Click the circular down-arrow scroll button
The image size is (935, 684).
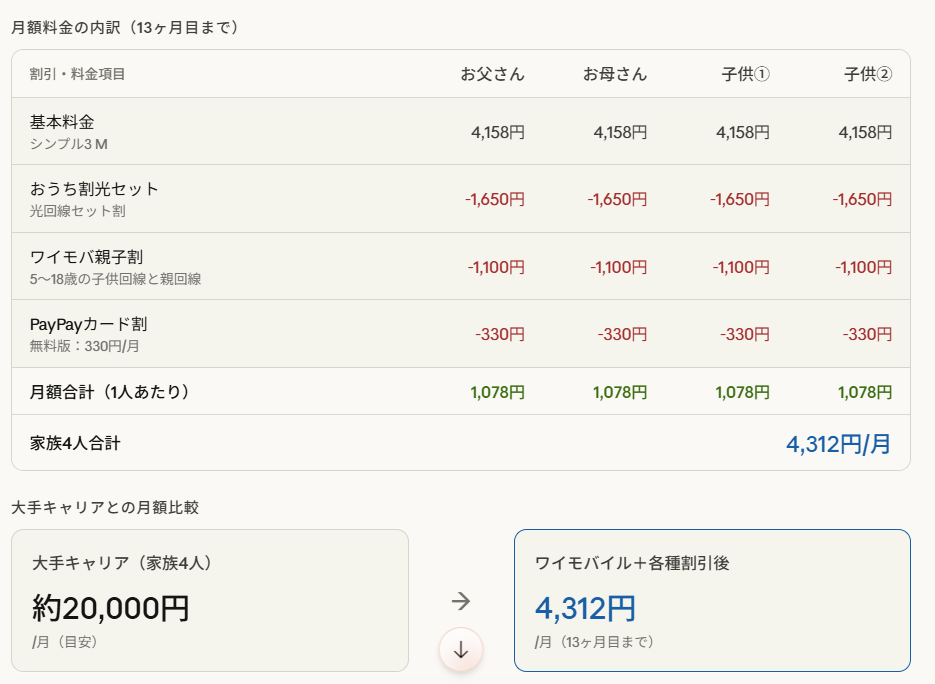461,649
